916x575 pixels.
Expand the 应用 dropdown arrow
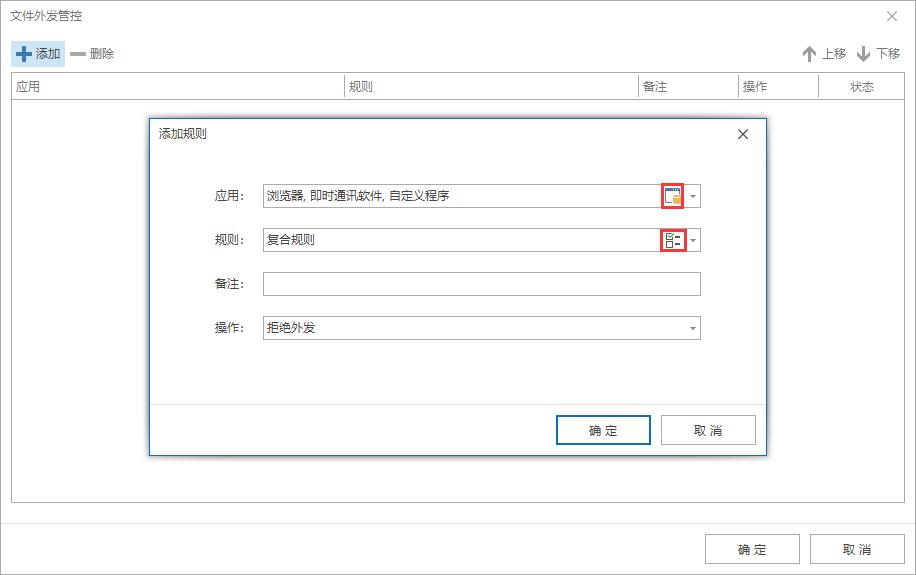[x=693, y=196]
